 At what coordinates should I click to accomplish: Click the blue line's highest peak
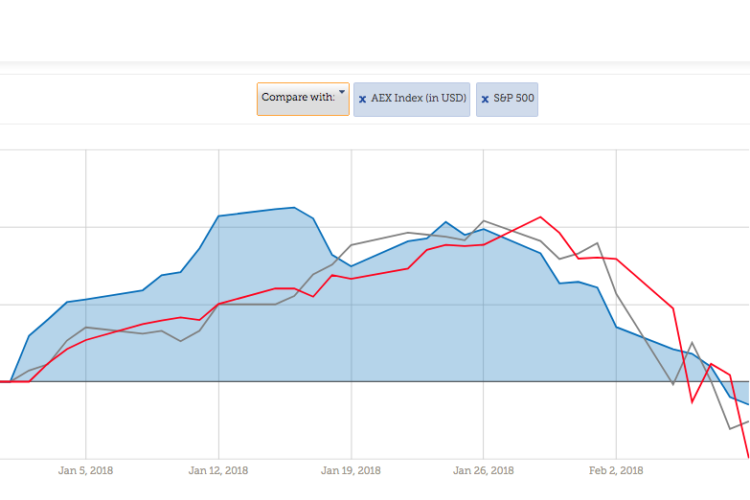click(x=294, y=207)
